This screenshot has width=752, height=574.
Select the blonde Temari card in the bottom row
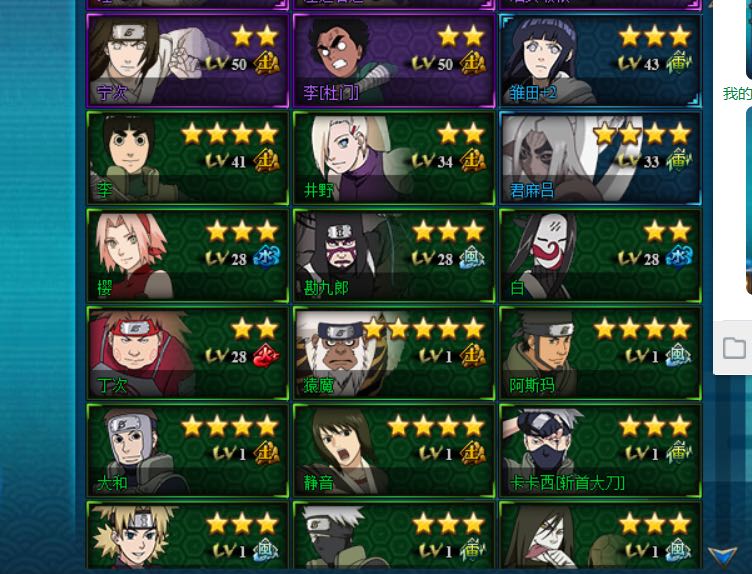188,535
